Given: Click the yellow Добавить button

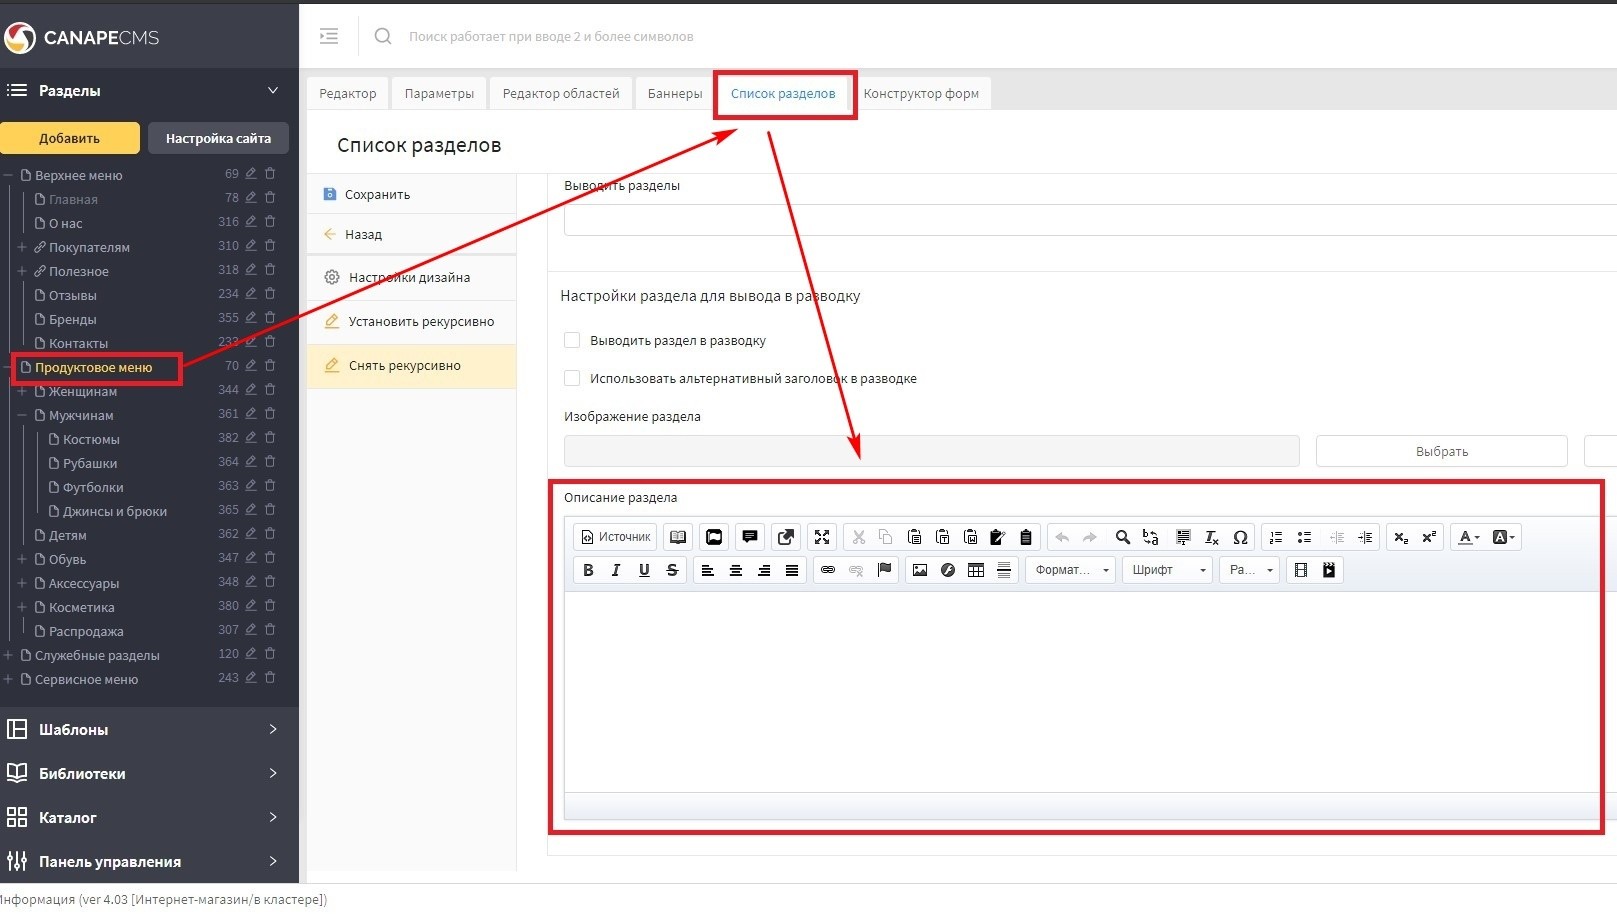Looking at the screenshot, I should (70, 138).
